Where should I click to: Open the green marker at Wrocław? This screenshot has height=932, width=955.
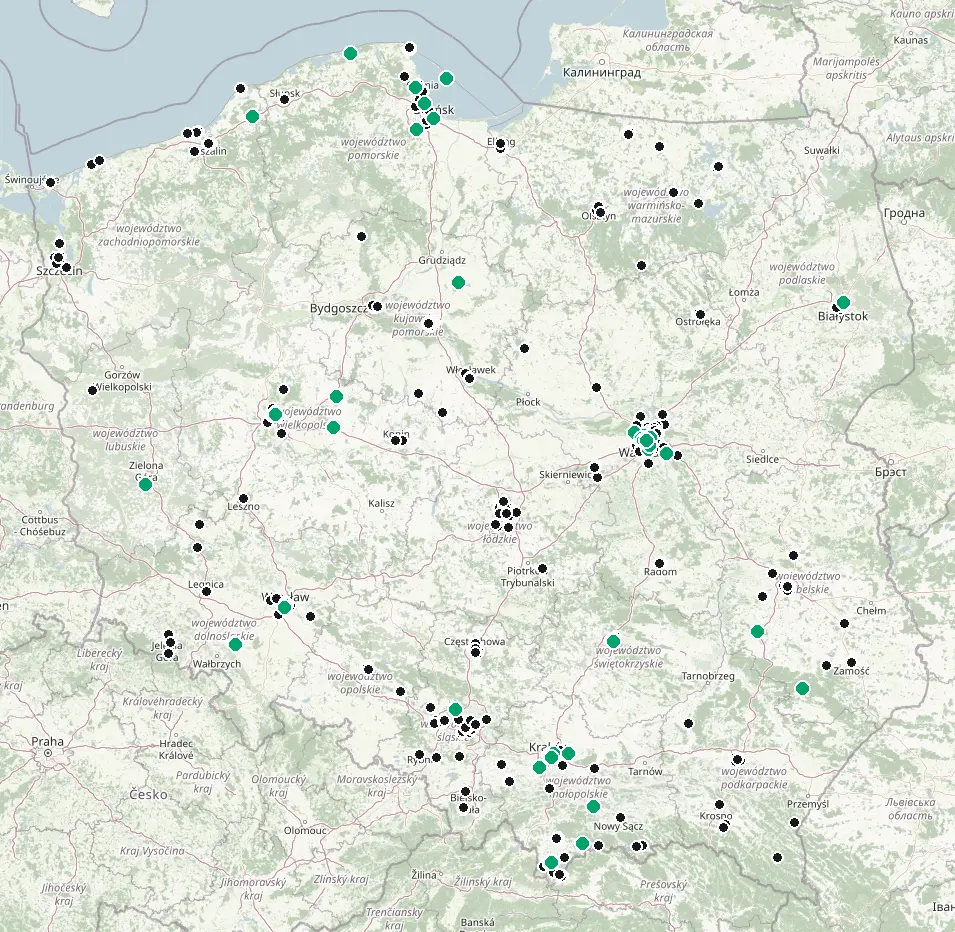284,607
